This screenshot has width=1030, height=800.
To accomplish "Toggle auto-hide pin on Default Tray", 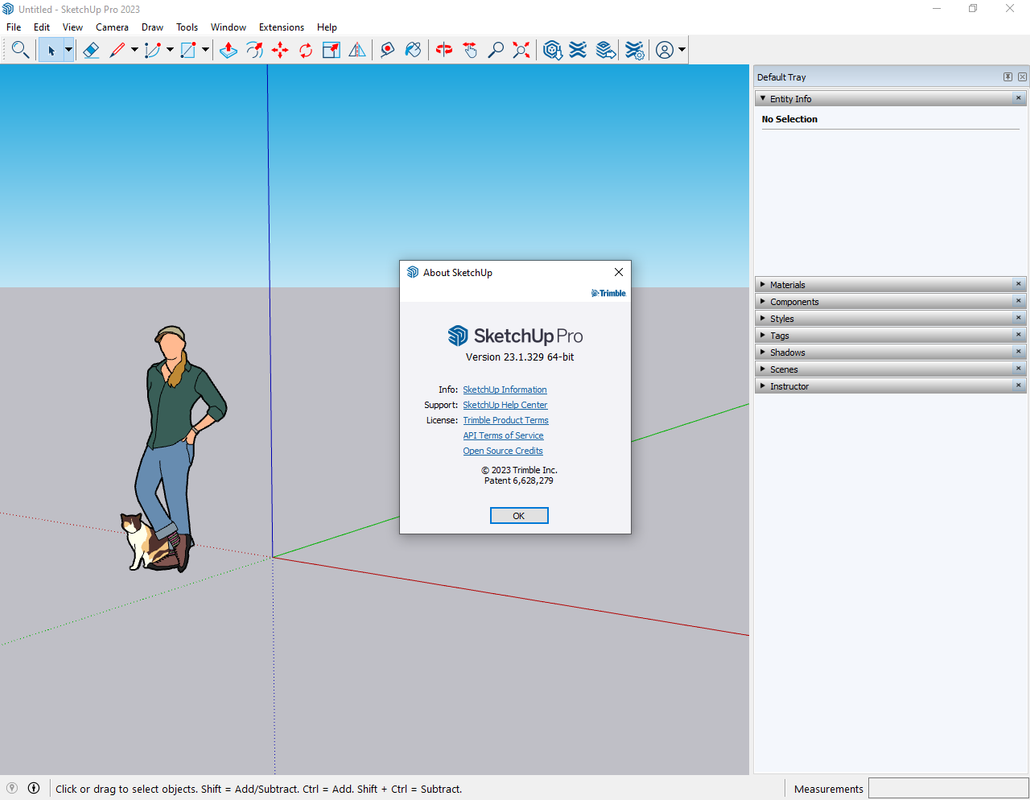I will pyautogui.click(x=1008, y=77).
